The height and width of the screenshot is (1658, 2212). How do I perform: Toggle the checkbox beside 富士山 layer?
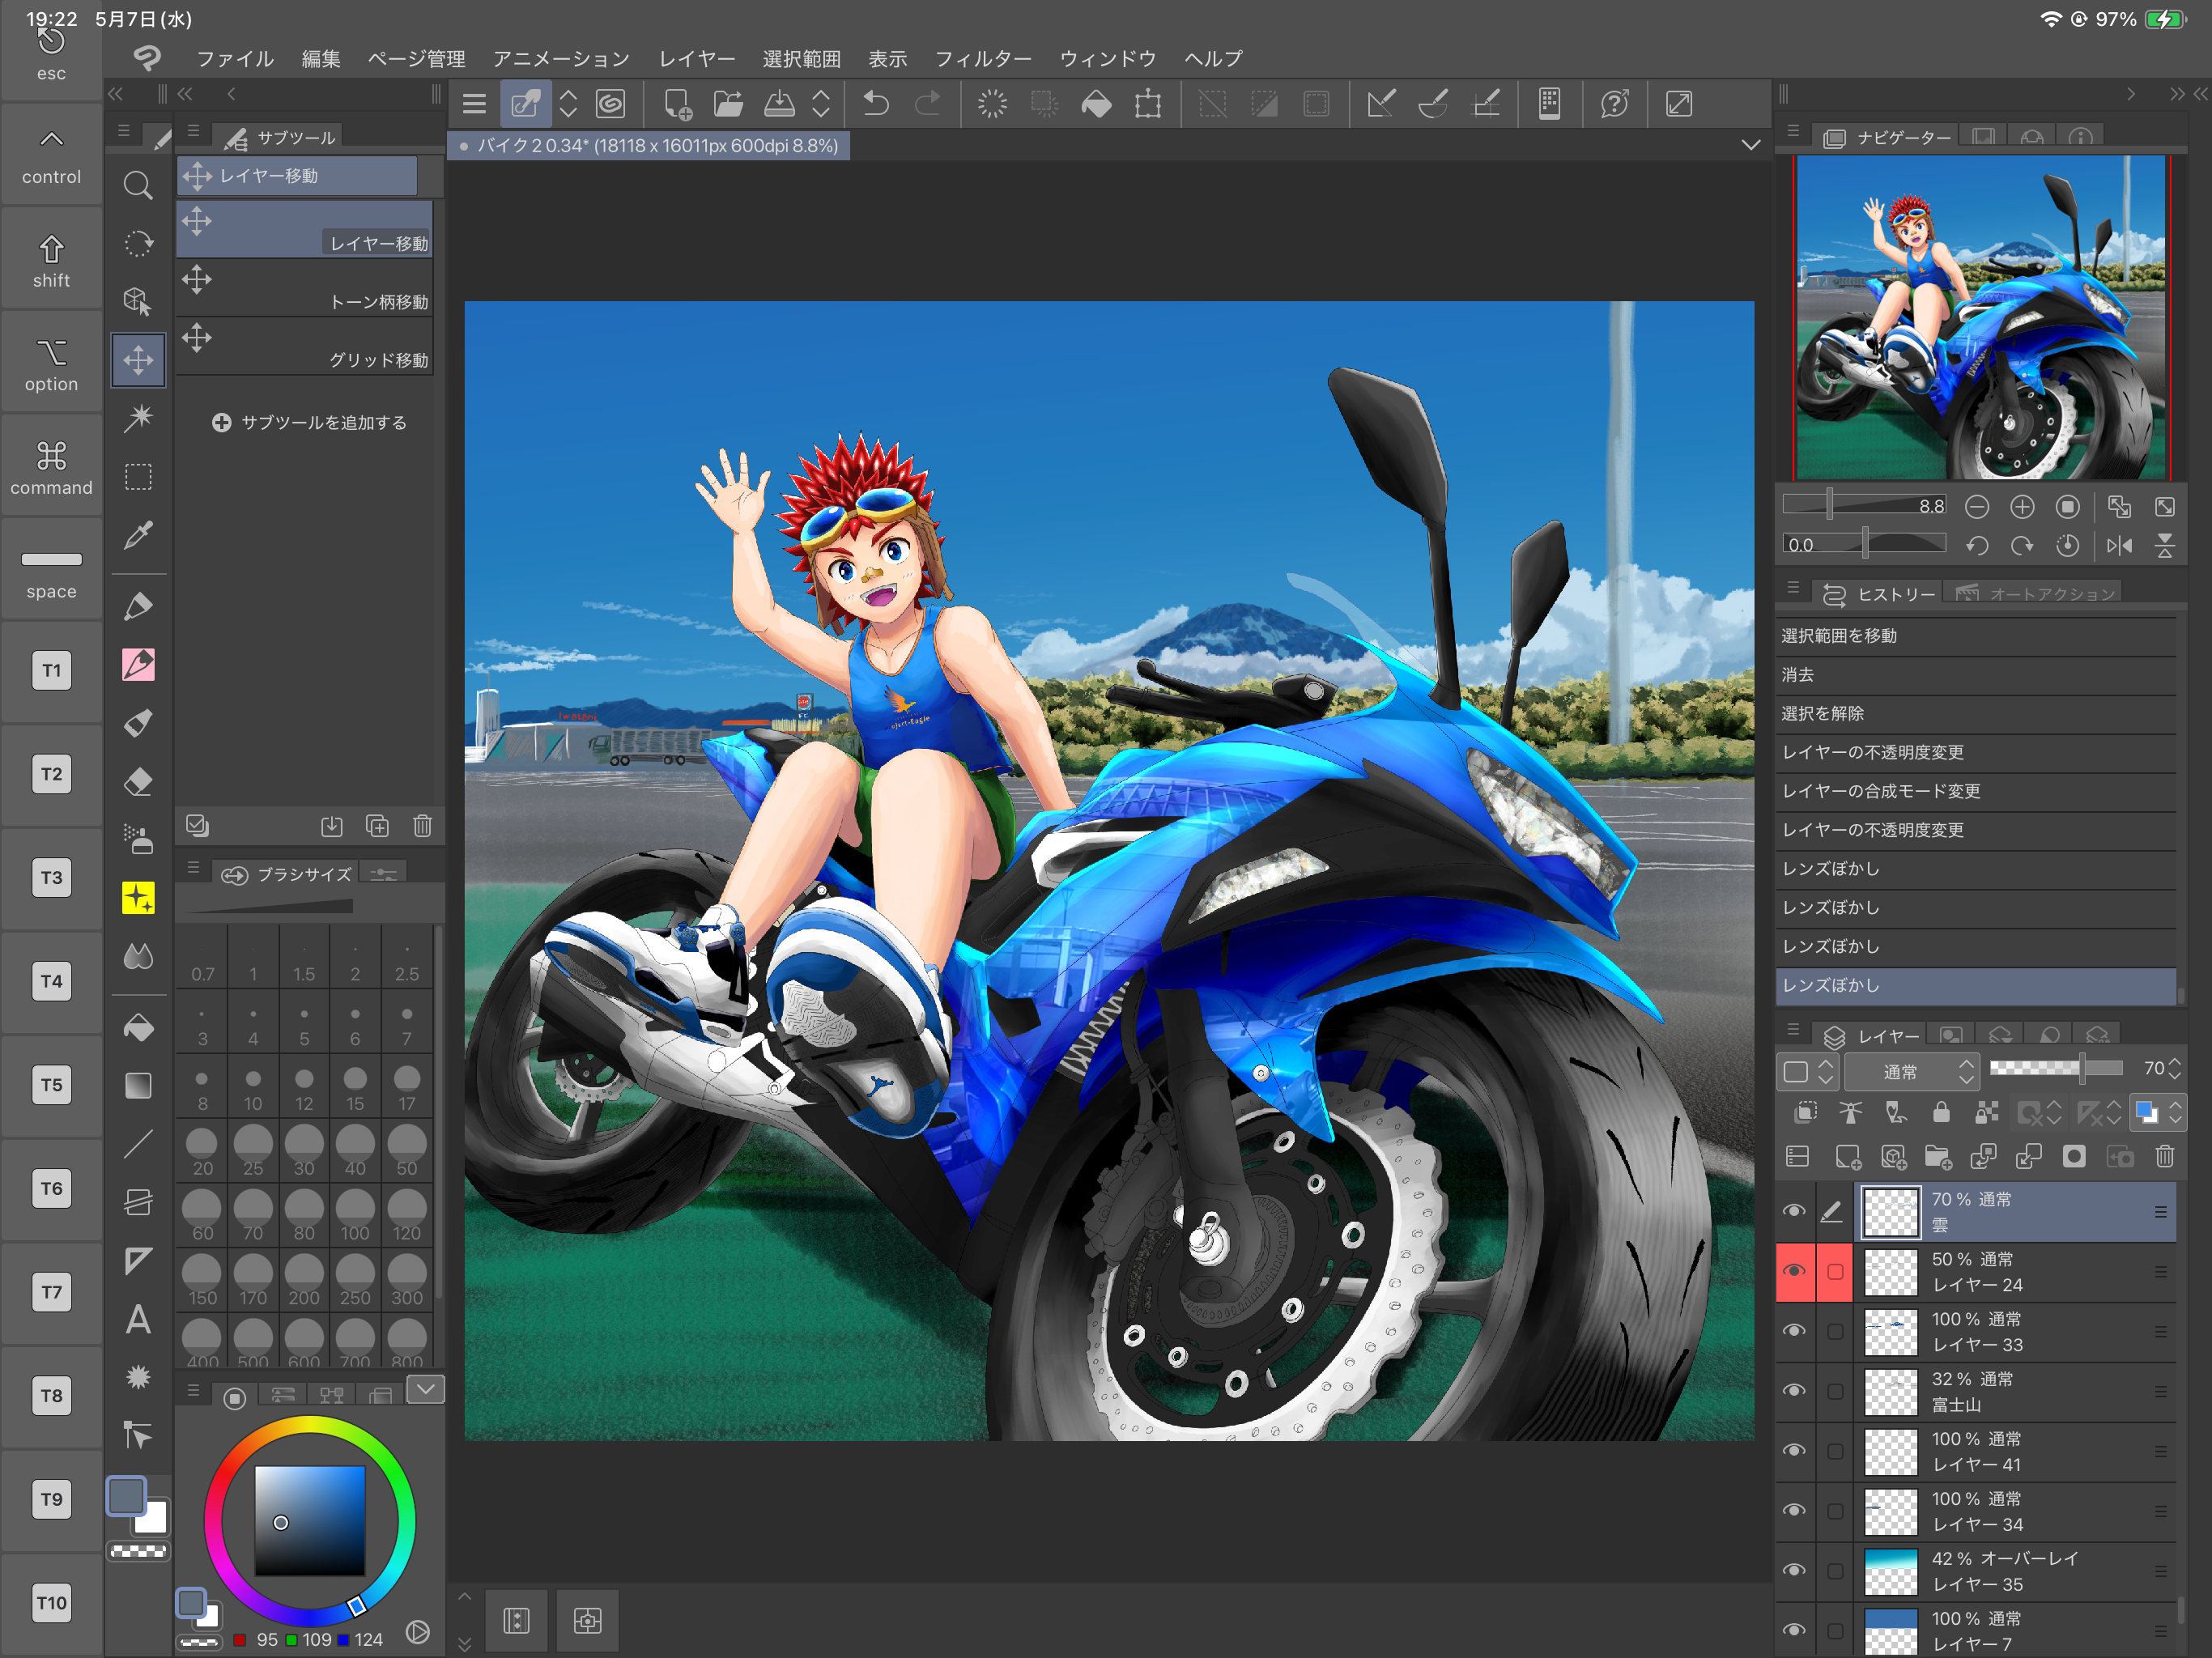click(x=1835, y=1392)
